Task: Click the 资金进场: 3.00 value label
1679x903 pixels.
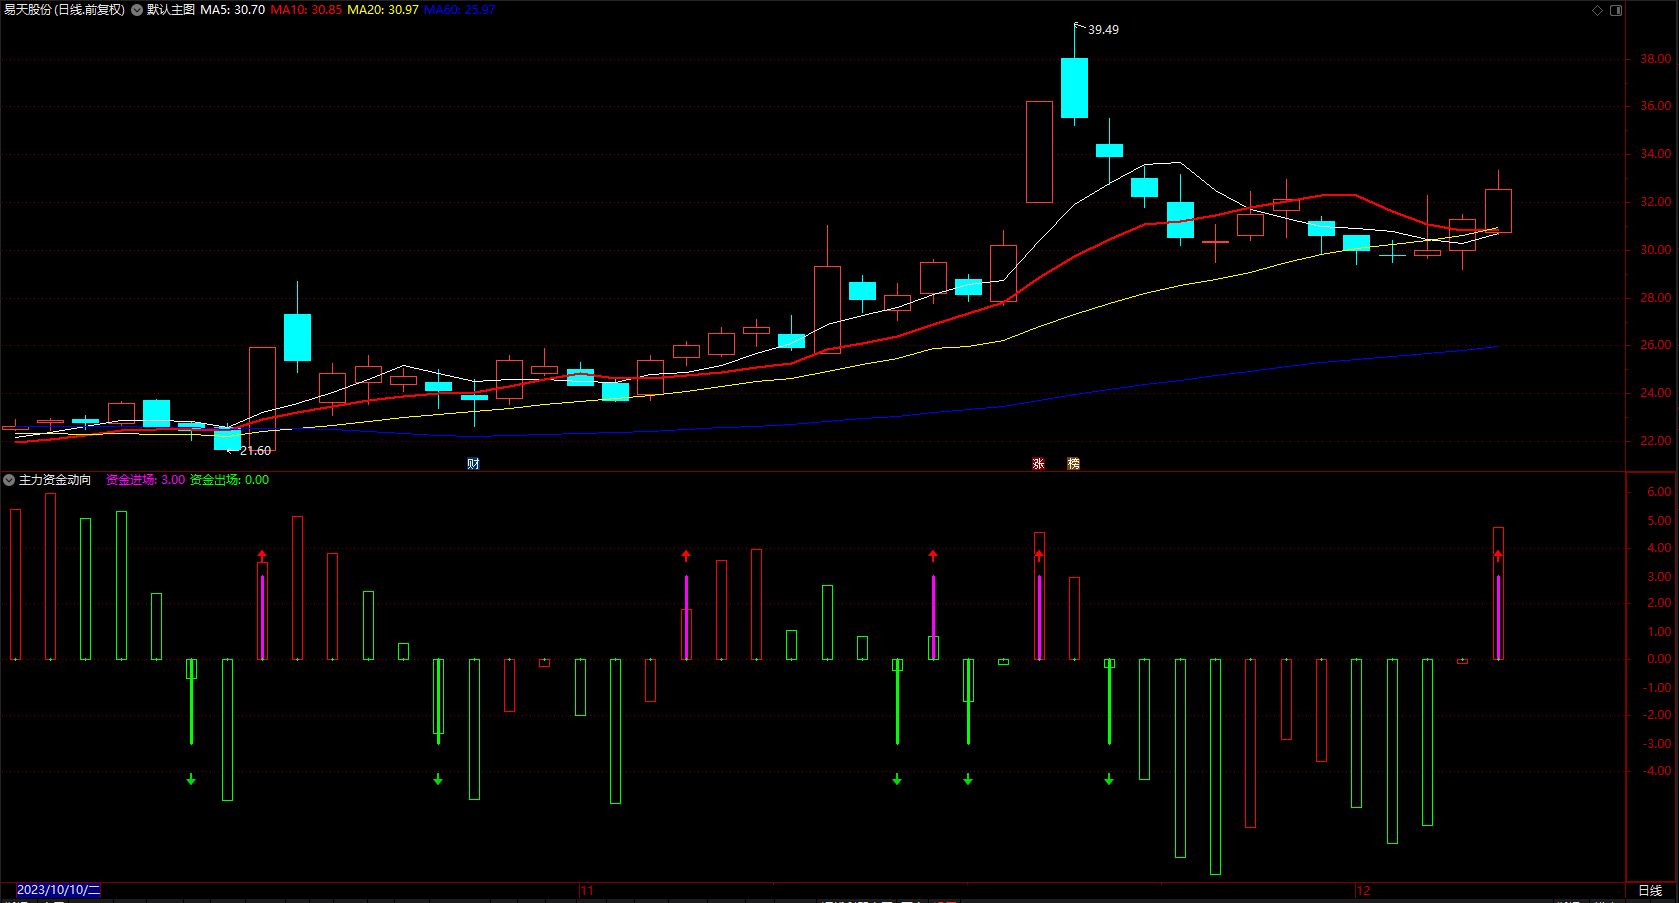Action: [146, 480]
